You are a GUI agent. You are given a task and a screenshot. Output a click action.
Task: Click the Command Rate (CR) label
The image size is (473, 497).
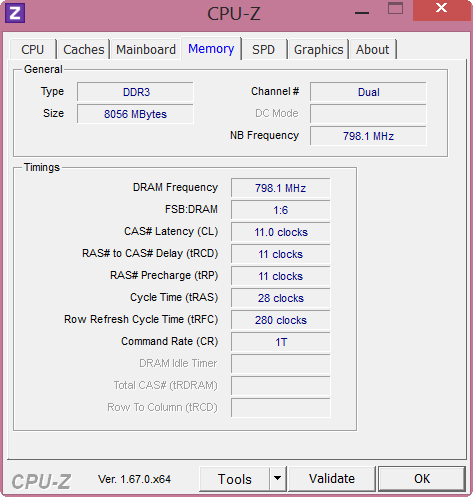[170, 341]
